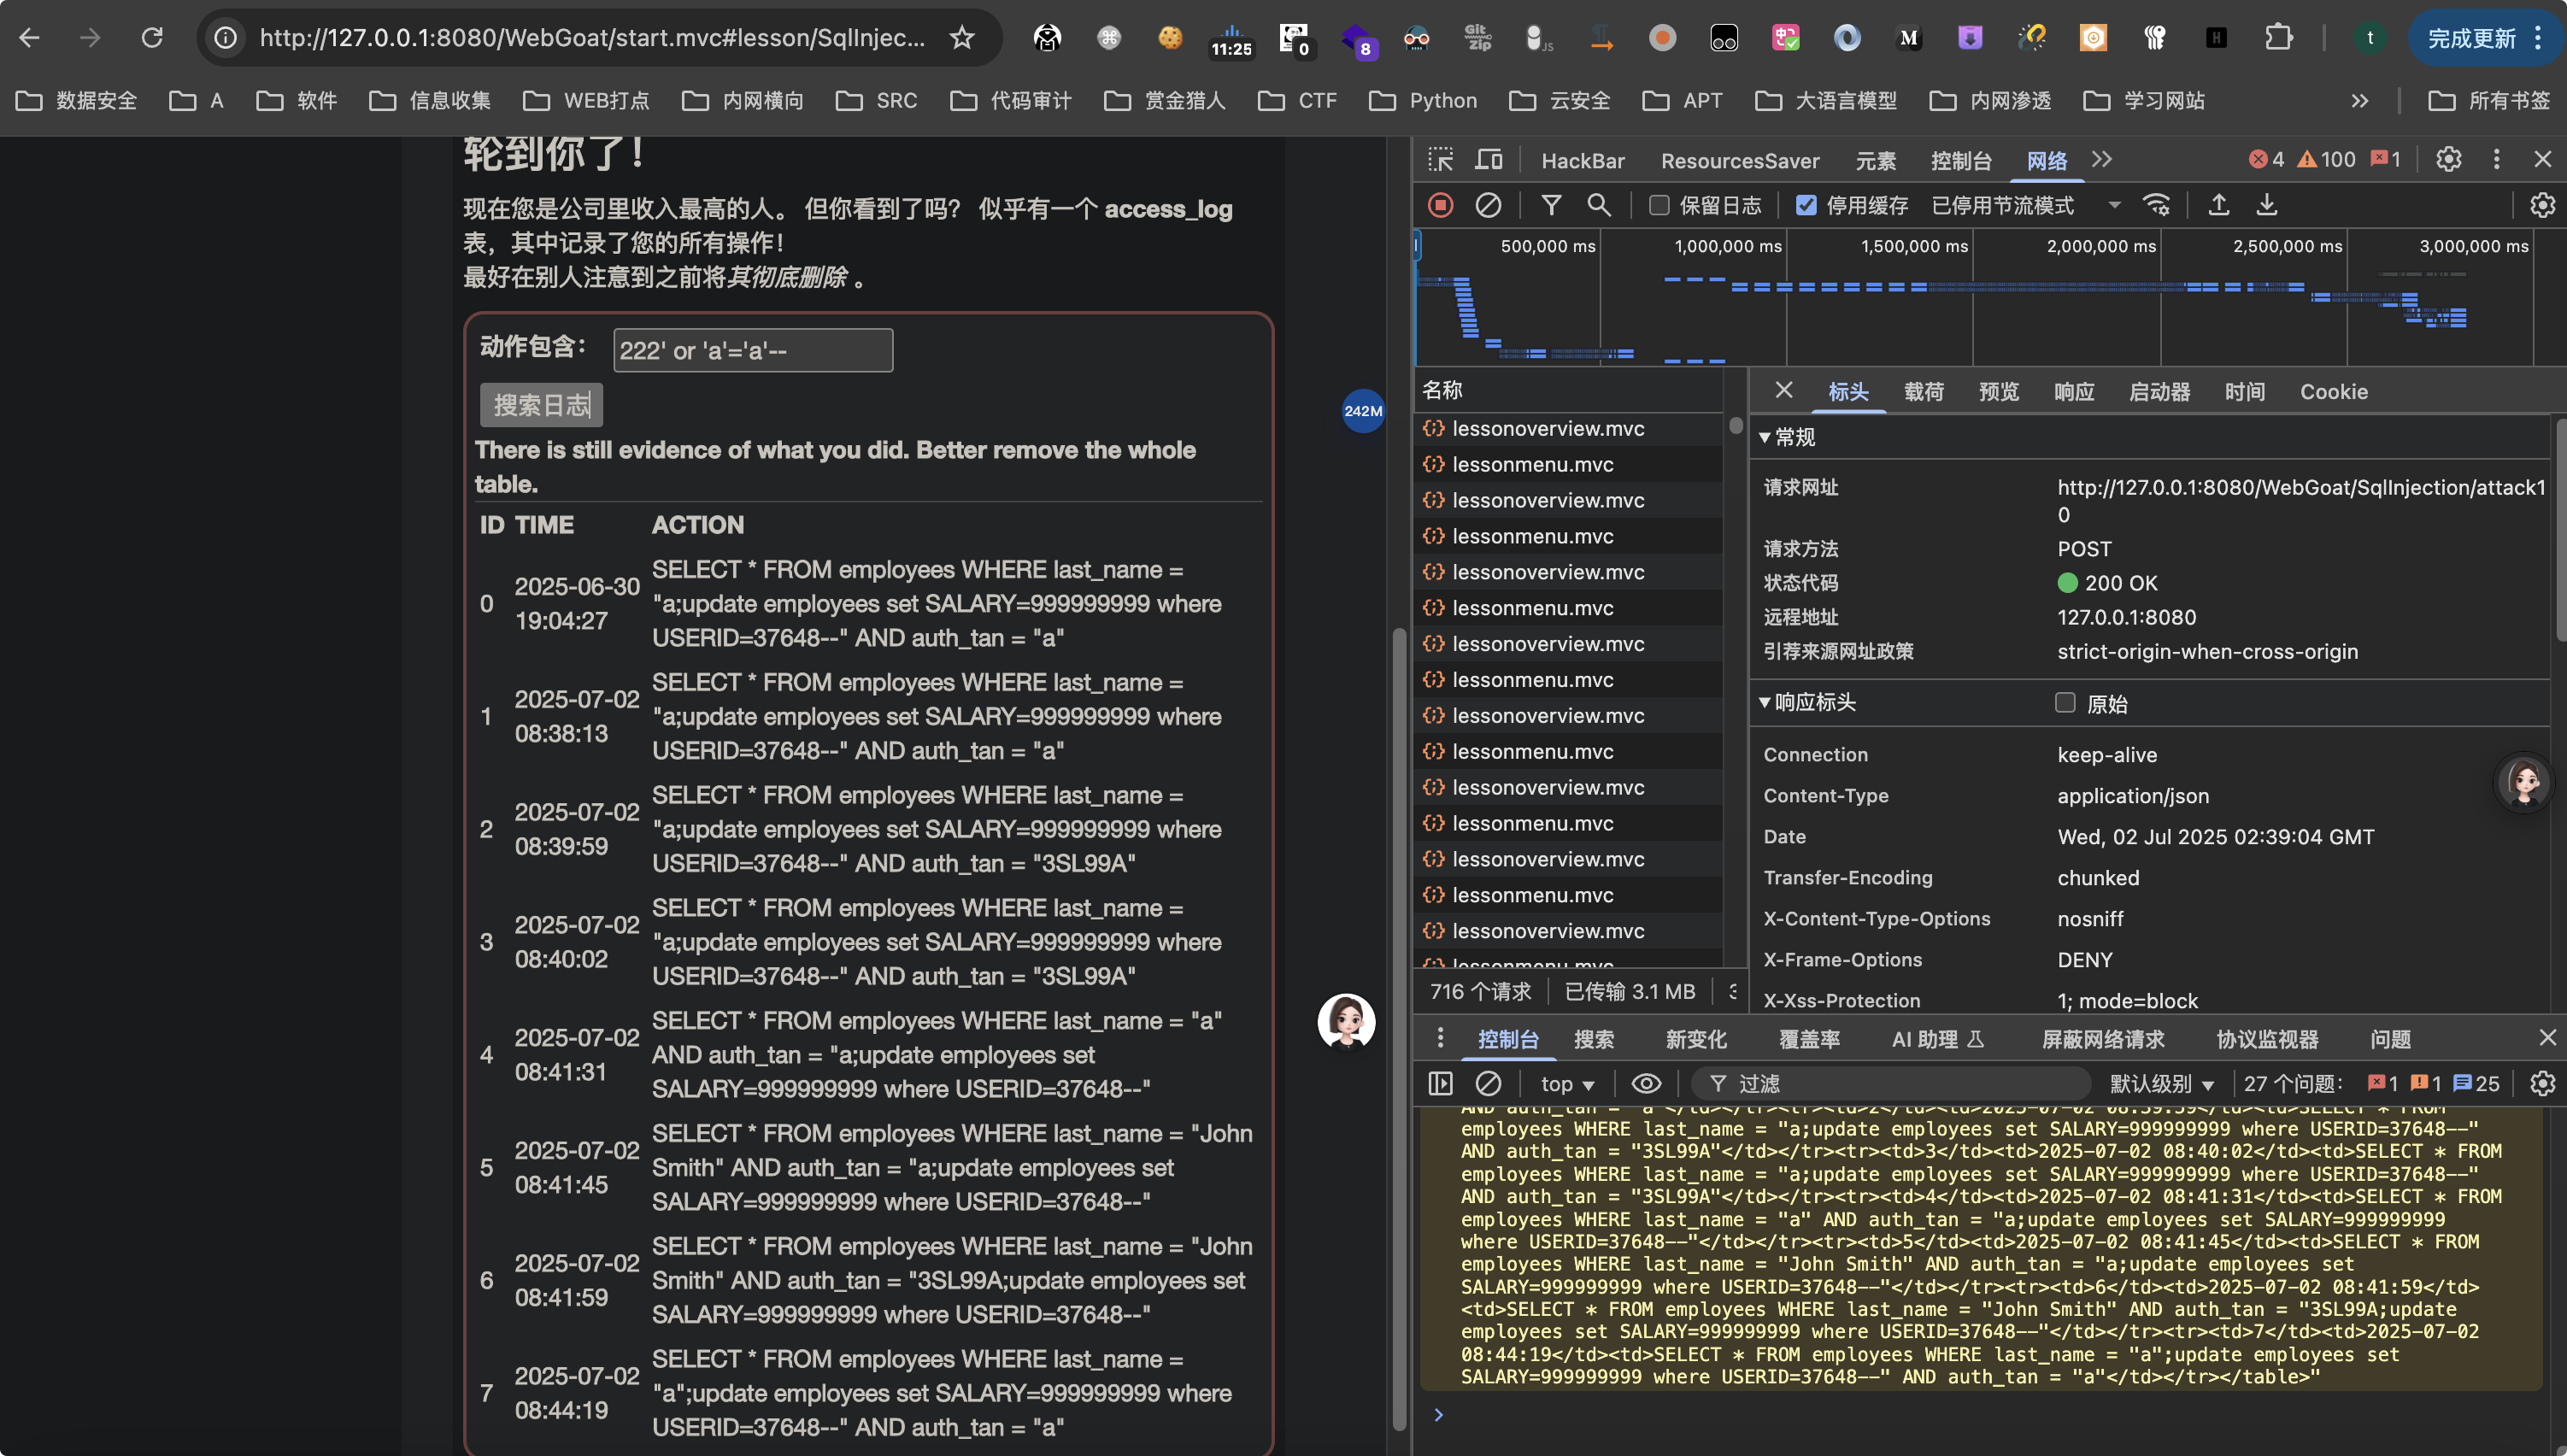
Task: Open 元素 elements tab
Action: pyautogui.click(x=1875, y=160)
